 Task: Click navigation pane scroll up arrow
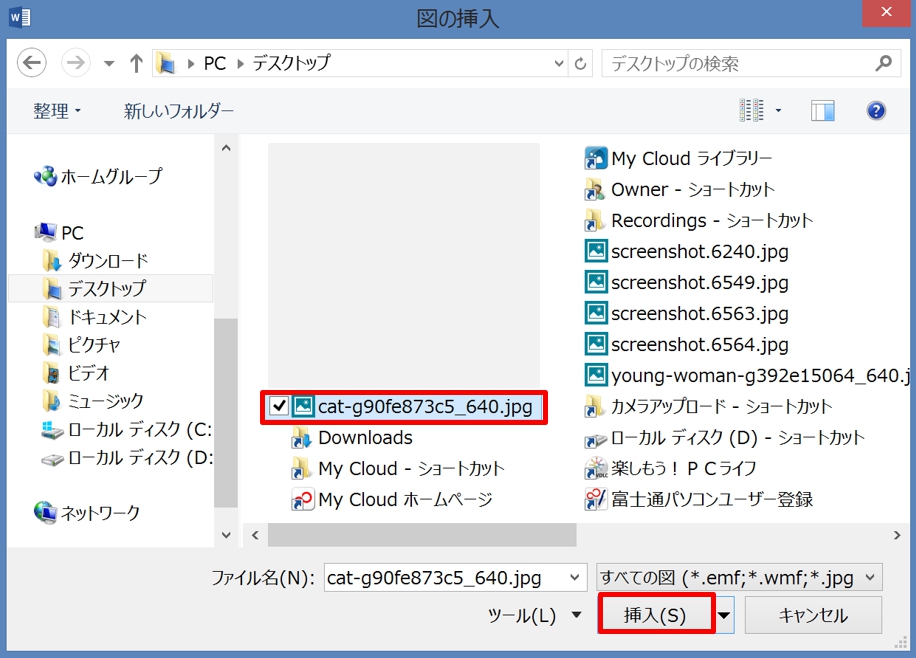tap(226, 148)
